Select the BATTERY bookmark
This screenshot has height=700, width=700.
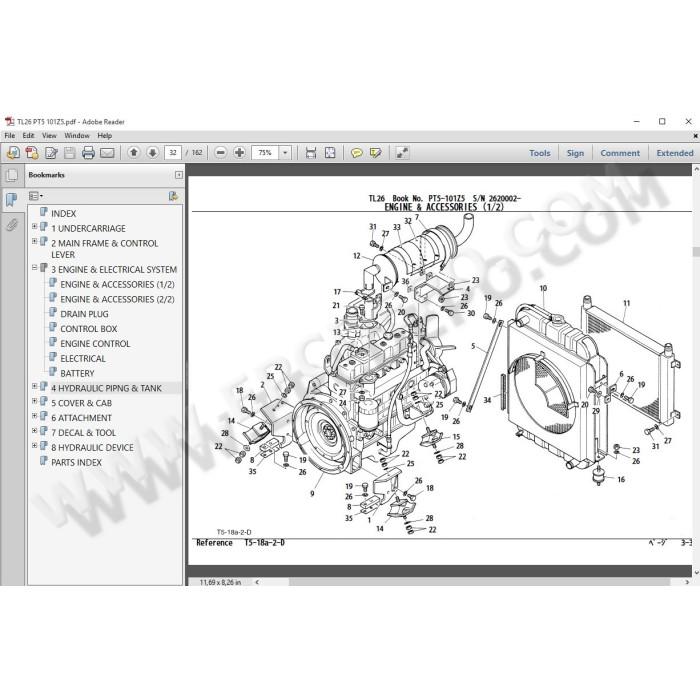point(77,373)
